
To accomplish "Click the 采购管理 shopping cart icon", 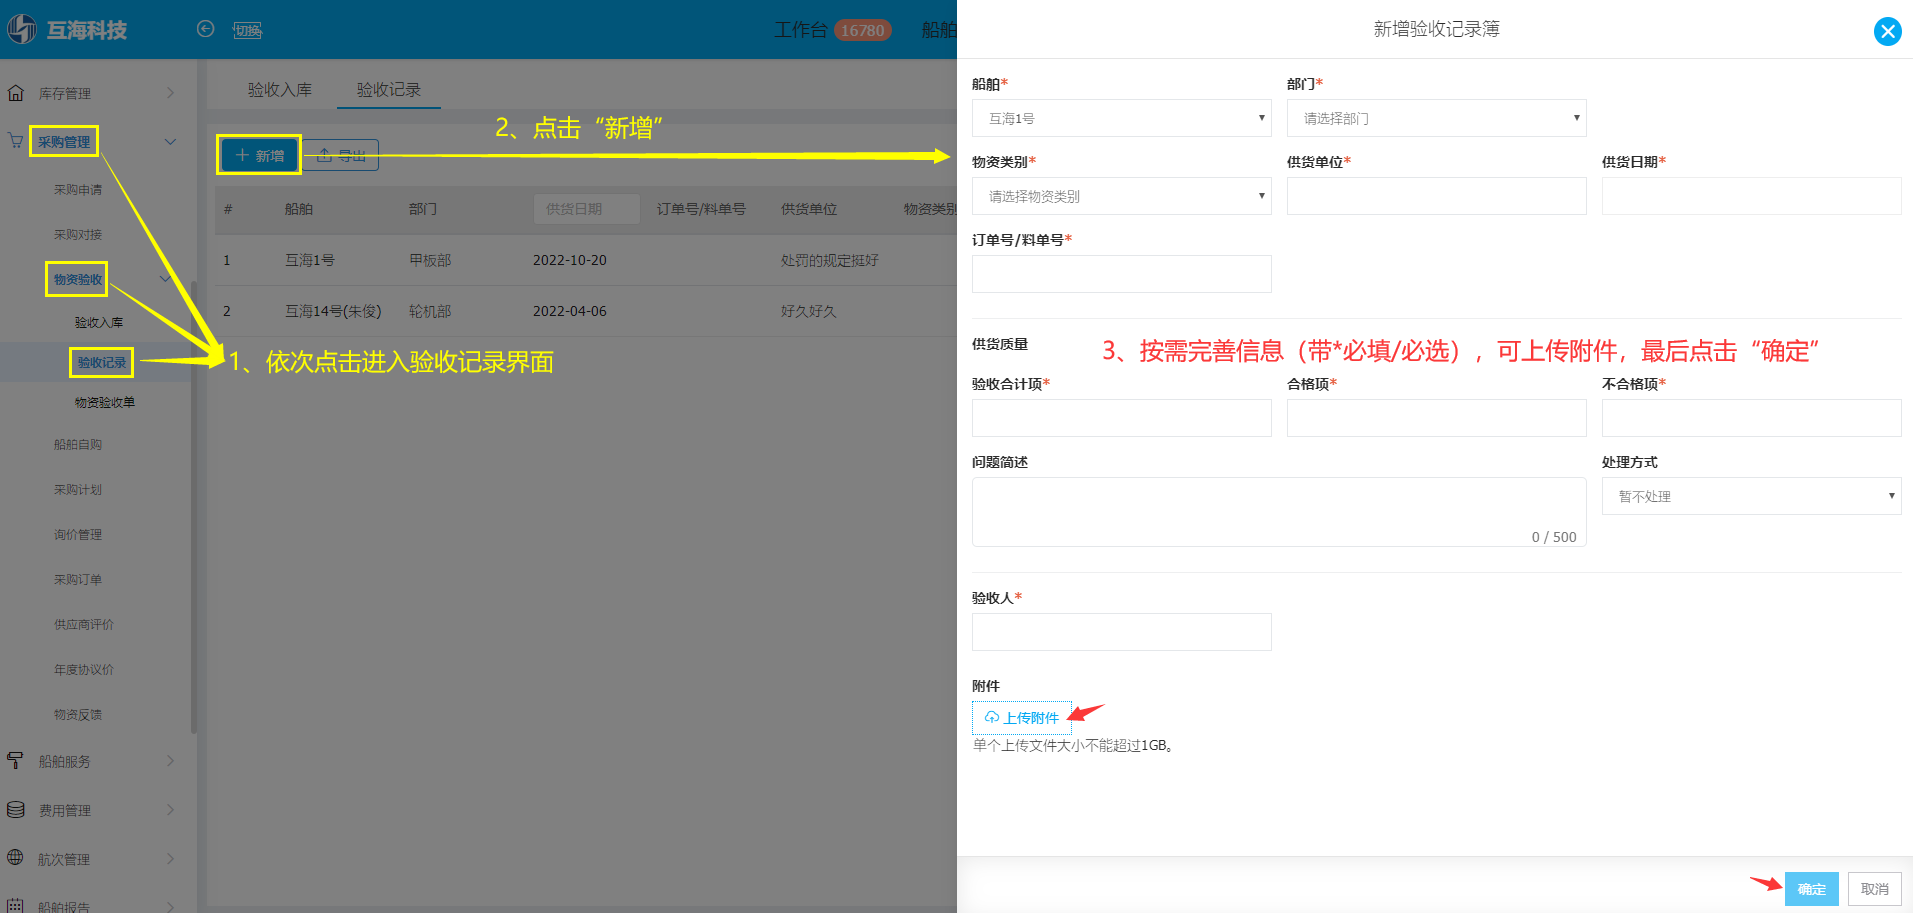I will 16,141.
